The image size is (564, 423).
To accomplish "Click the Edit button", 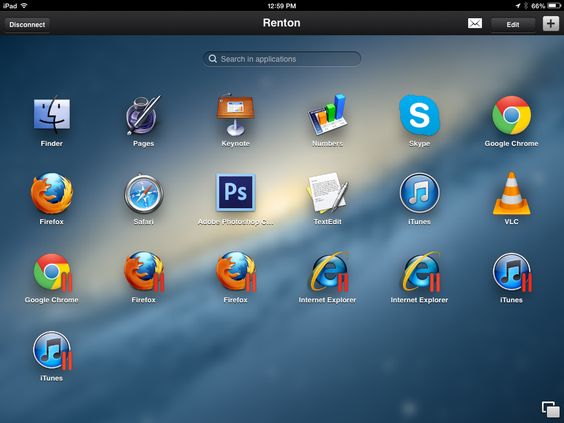I will 513,24.
